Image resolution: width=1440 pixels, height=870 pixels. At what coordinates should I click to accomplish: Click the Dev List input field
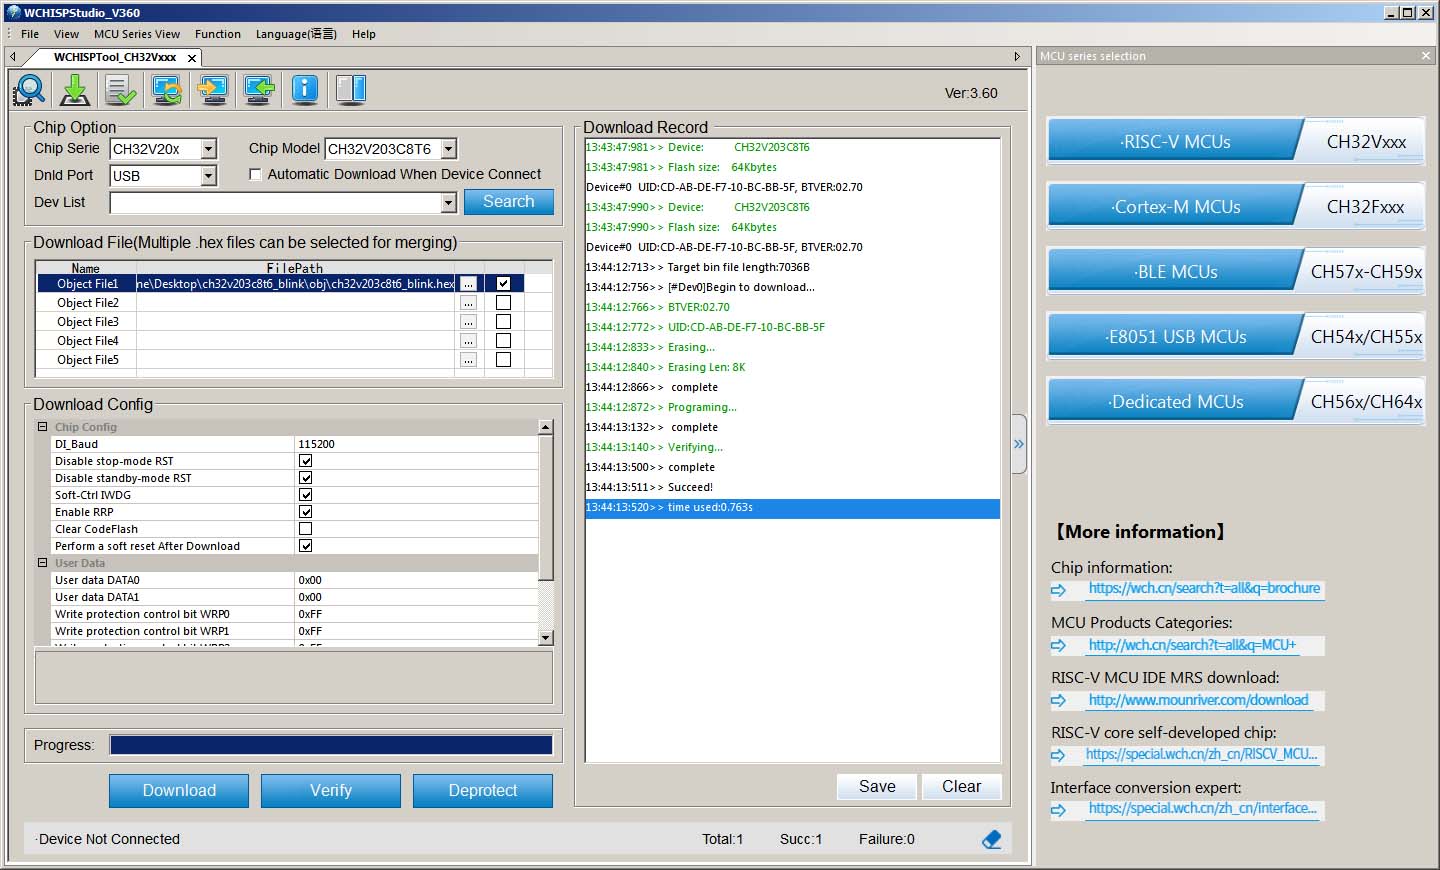coord(275,203)
